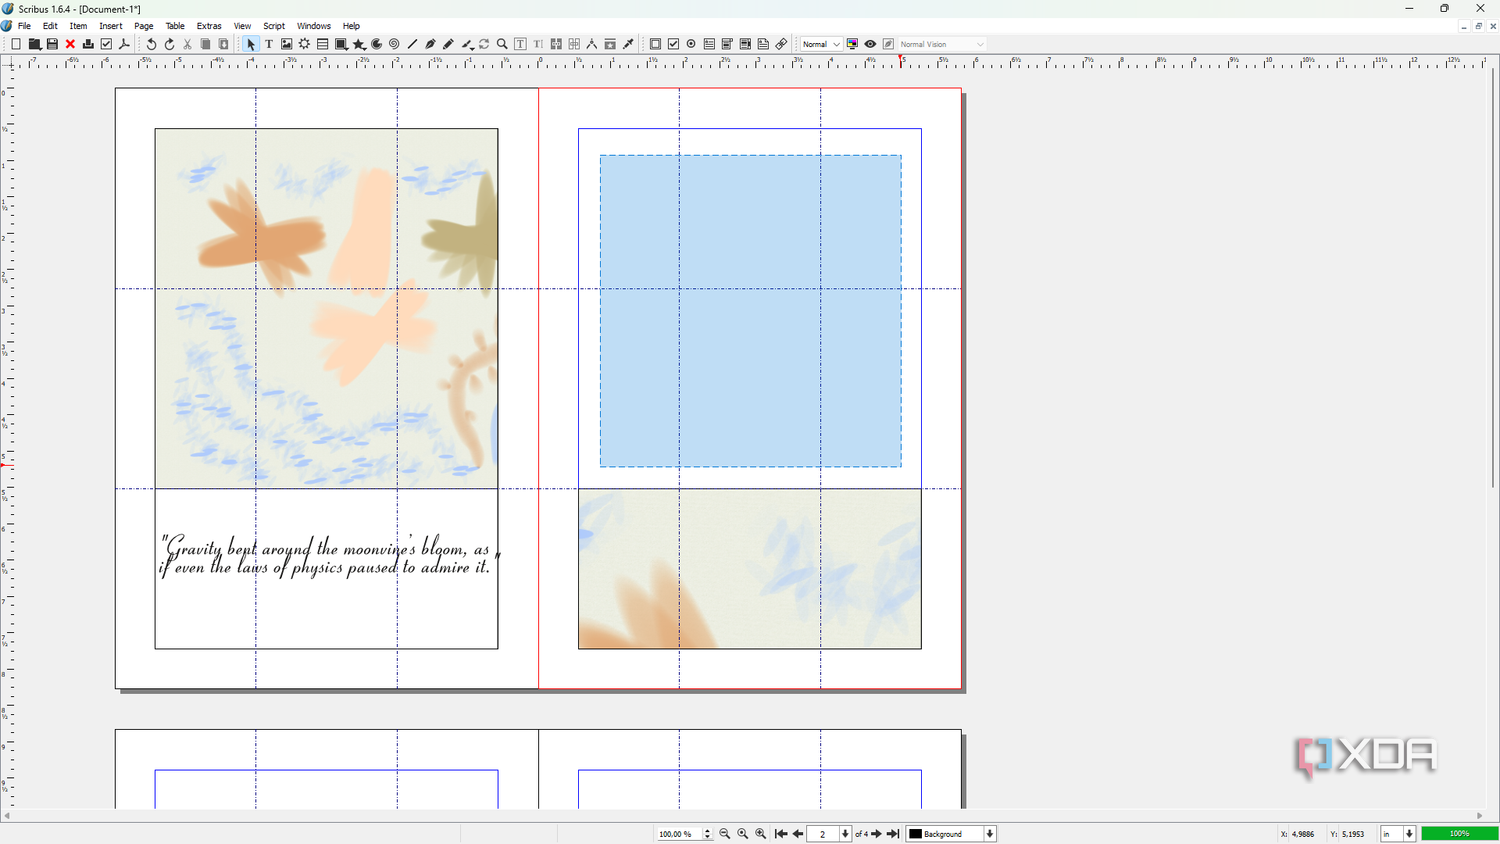
Task: Open the Script menu
Action: click(x=274, y=26)
